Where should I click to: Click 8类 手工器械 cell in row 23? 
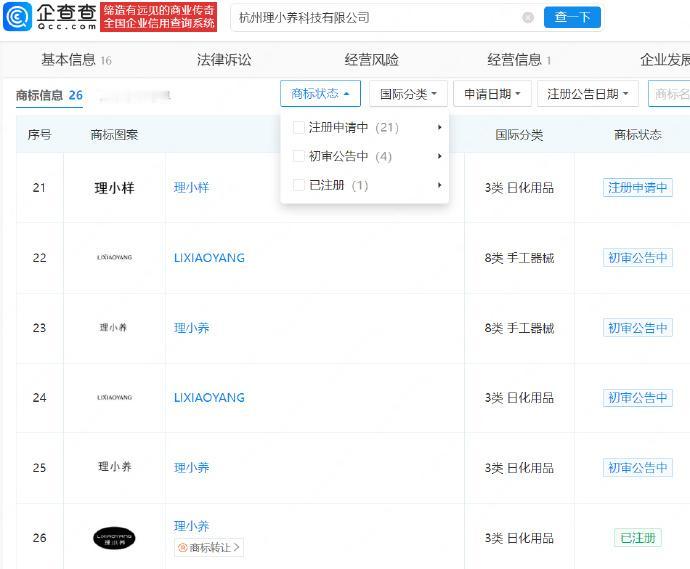point(519,328)
